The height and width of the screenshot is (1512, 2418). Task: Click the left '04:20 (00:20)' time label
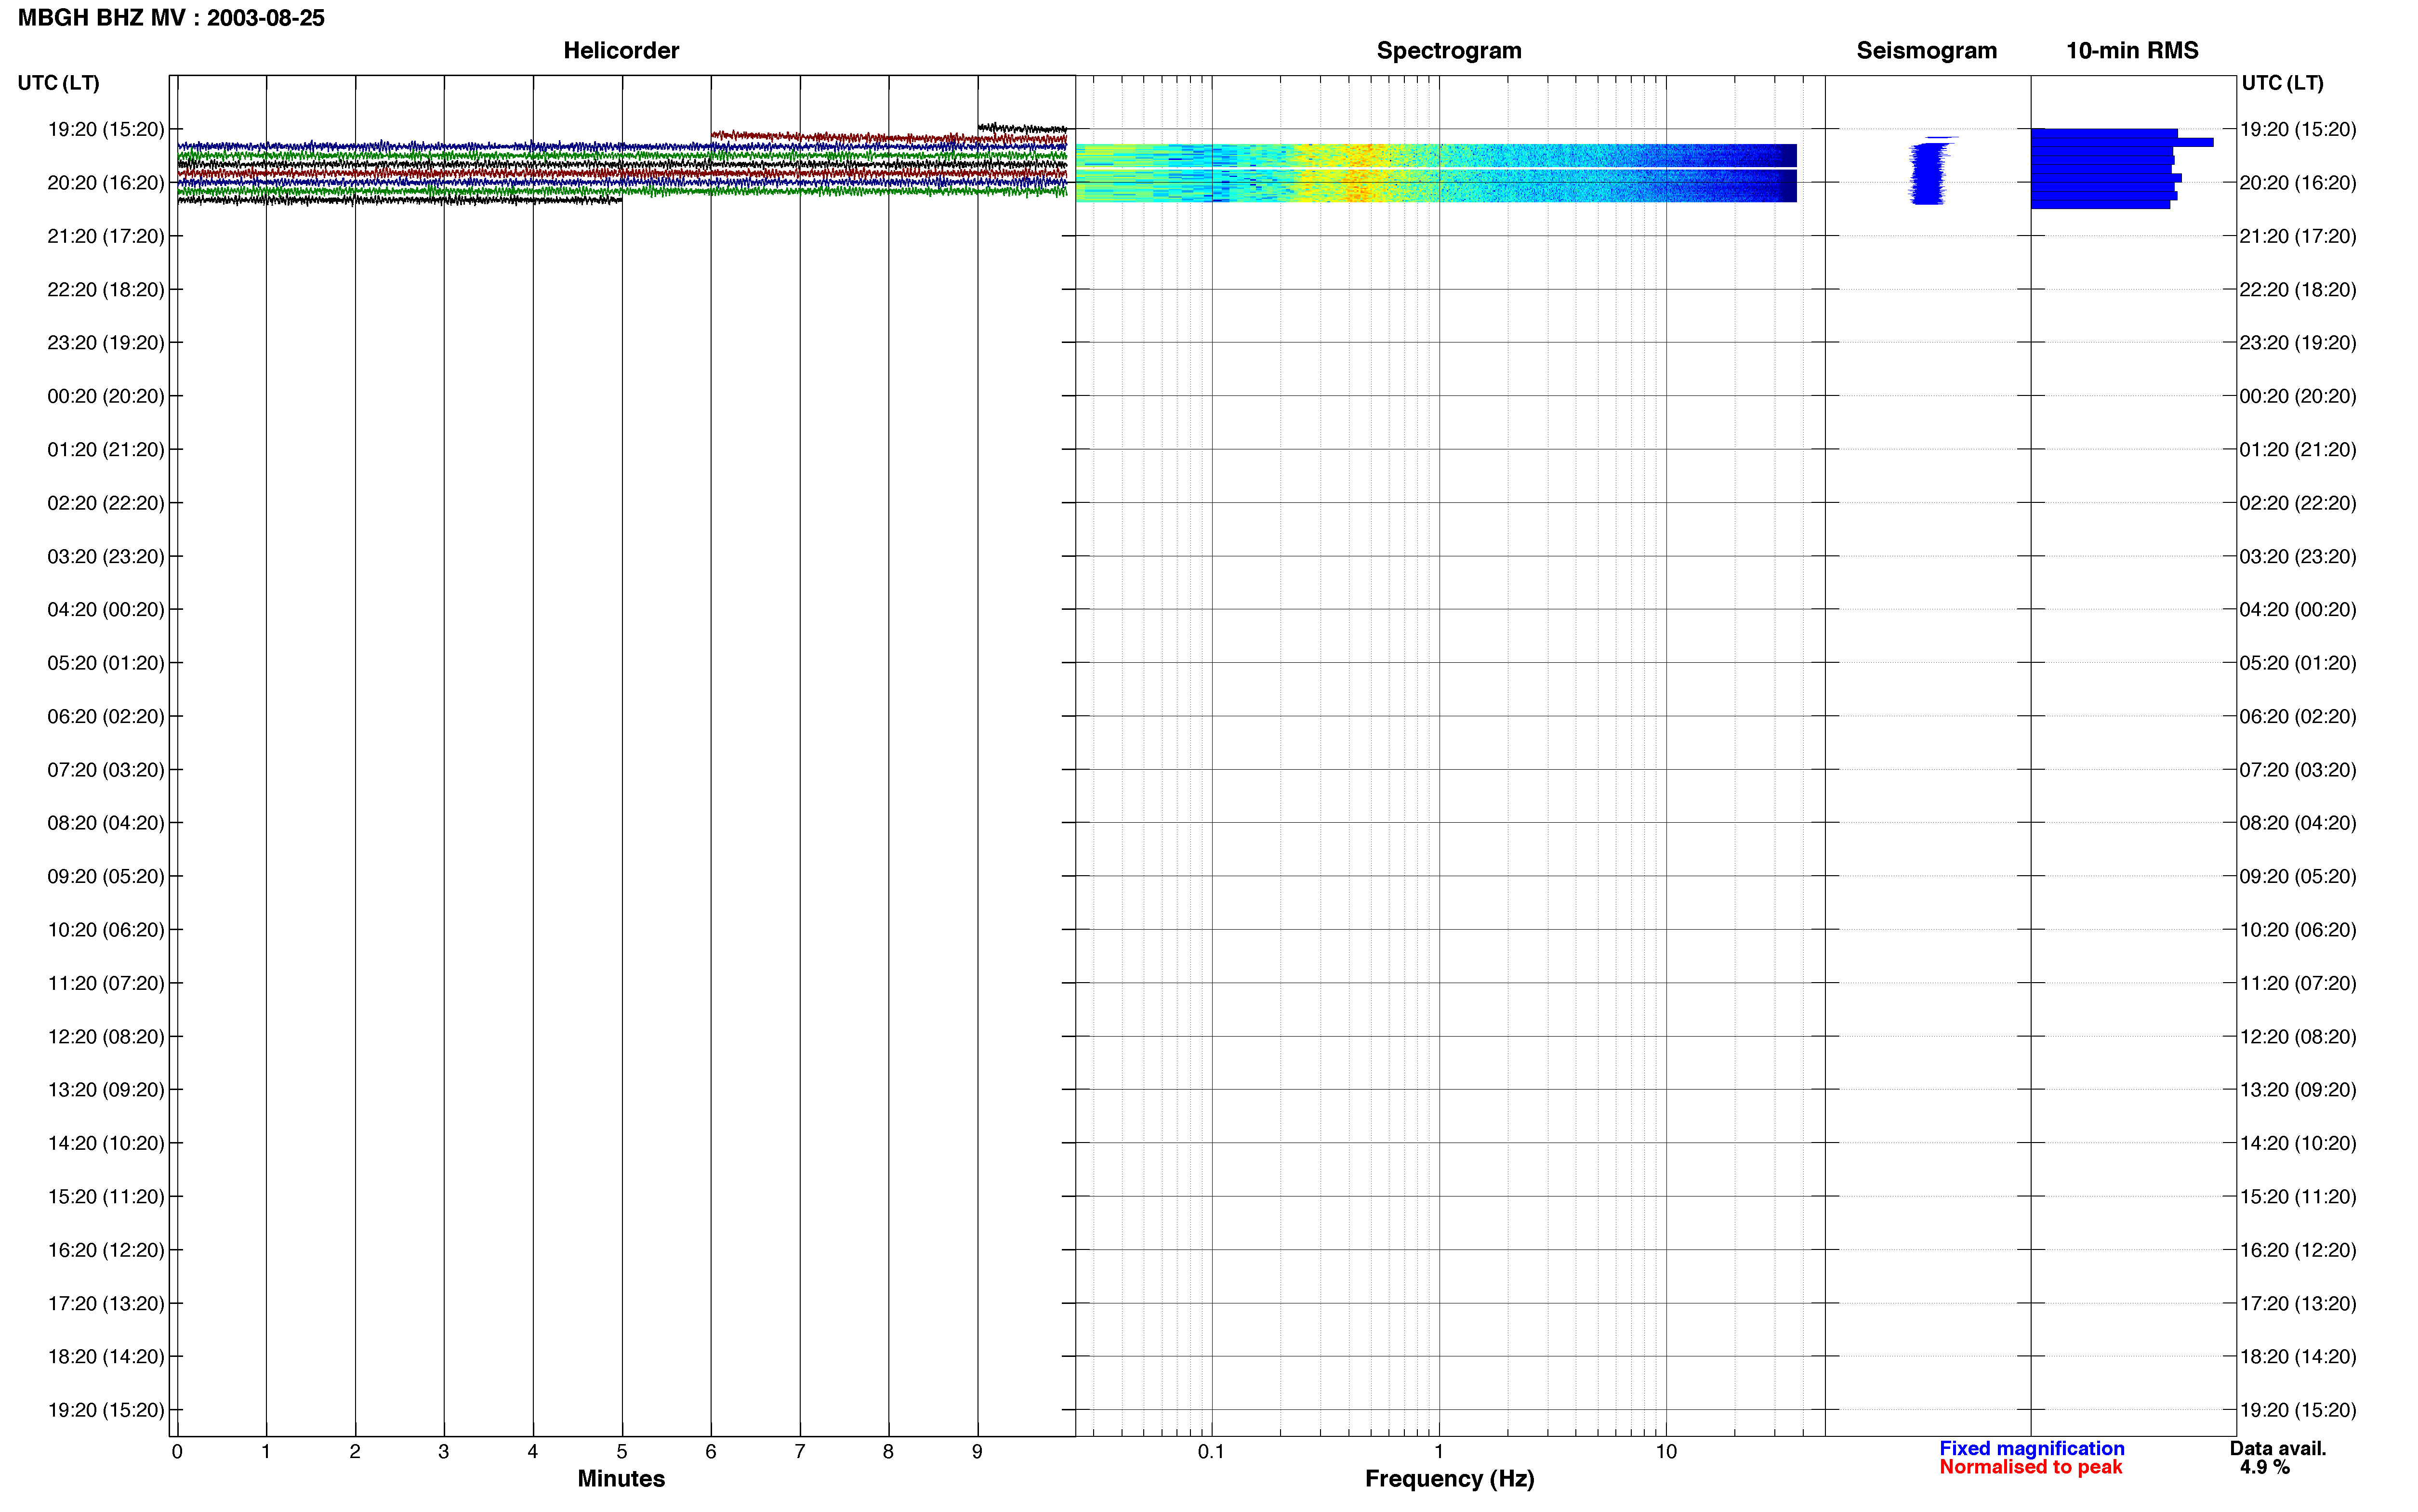(106, 609)
